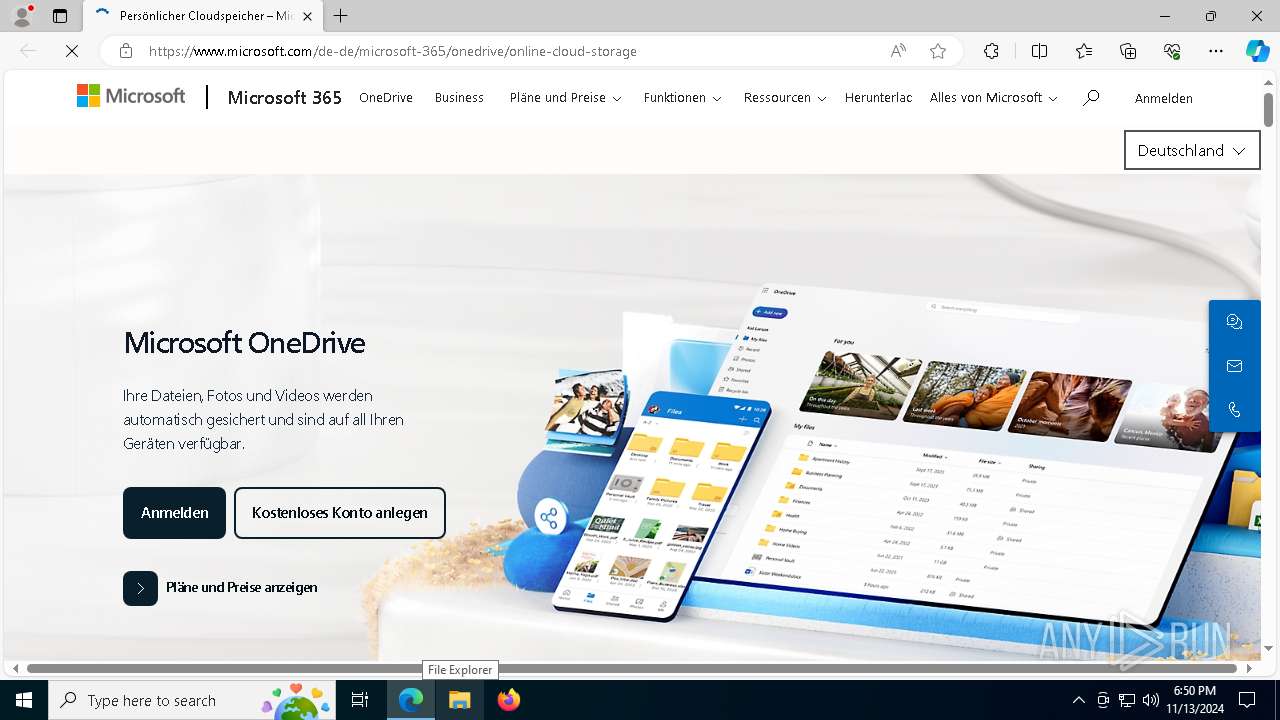Viewport: 1280px width, 720px height.
Task: Toggle Split screen view
Action: (1039, 51)
